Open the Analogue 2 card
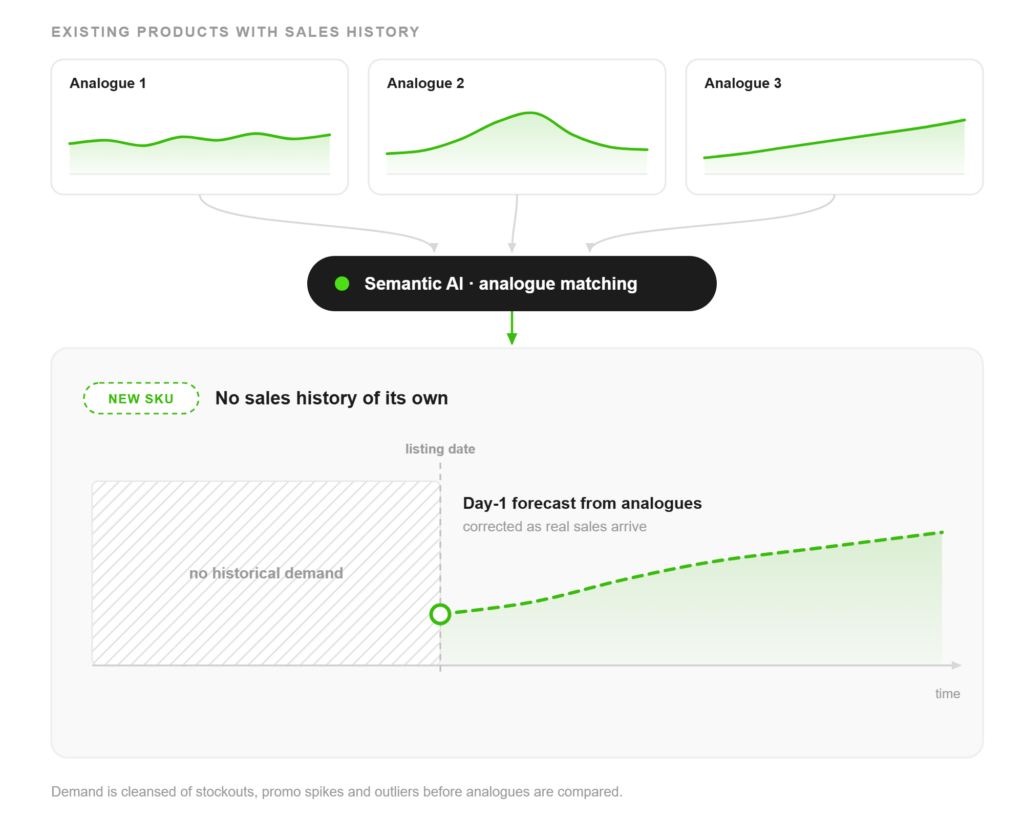This screenshot has width=1024, height=819. click(517, 127)
